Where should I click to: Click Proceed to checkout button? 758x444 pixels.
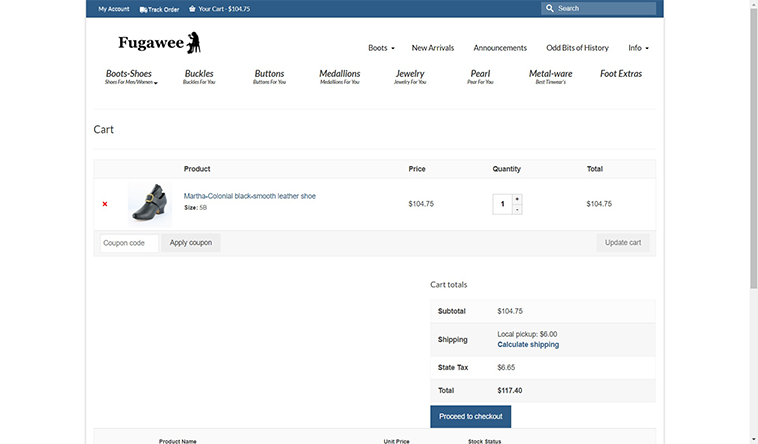coord(470,415)
